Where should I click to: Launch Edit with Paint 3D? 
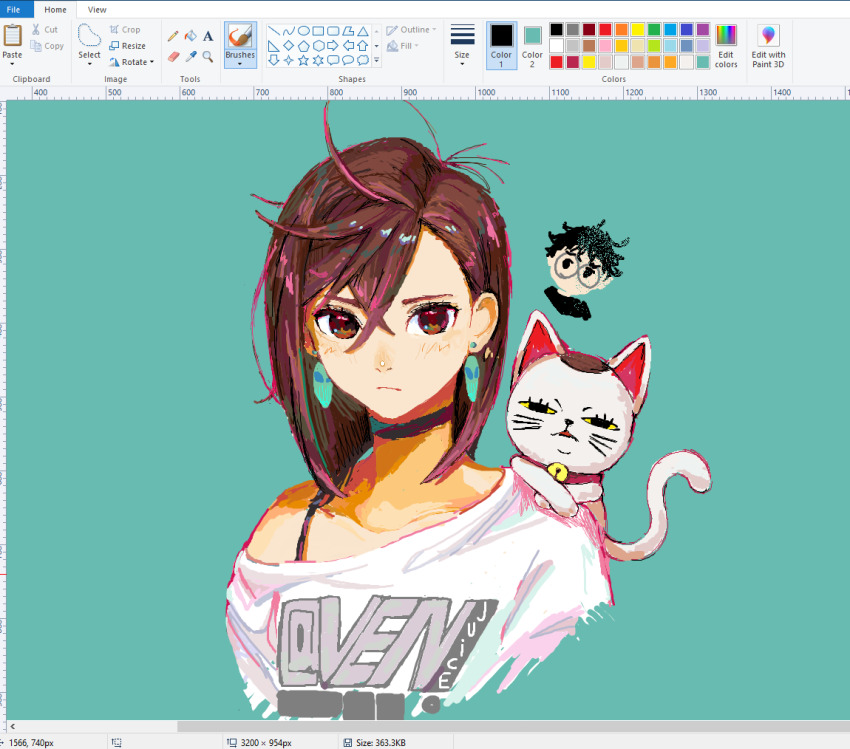click(x=767, y=45)
